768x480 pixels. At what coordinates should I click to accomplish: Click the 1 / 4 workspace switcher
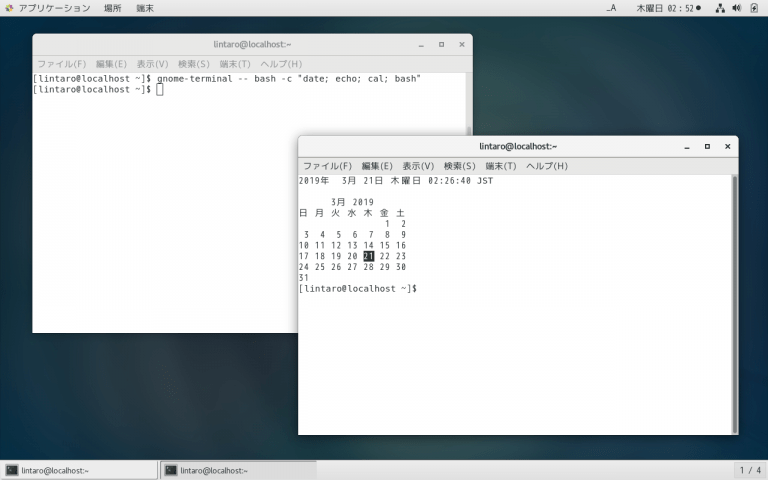[750, 470]
